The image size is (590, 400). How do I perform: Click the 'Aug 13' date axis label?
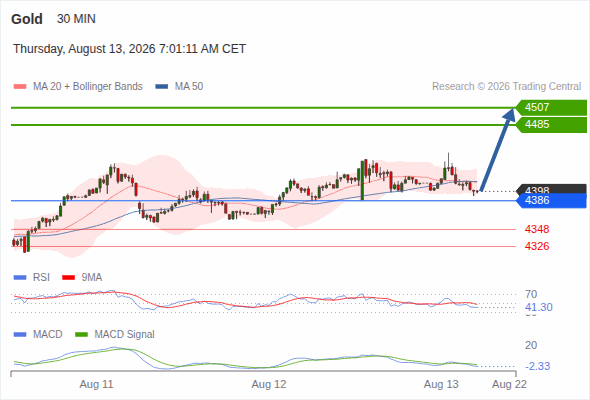click(441, 385)
